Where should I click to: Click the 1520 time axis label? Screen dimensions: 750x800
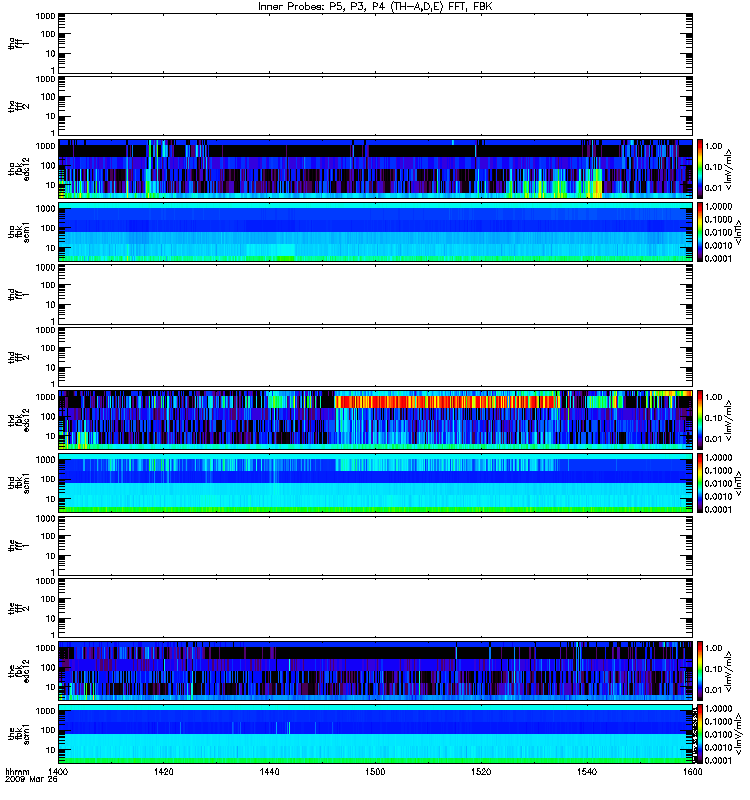(x=481, y=771)
